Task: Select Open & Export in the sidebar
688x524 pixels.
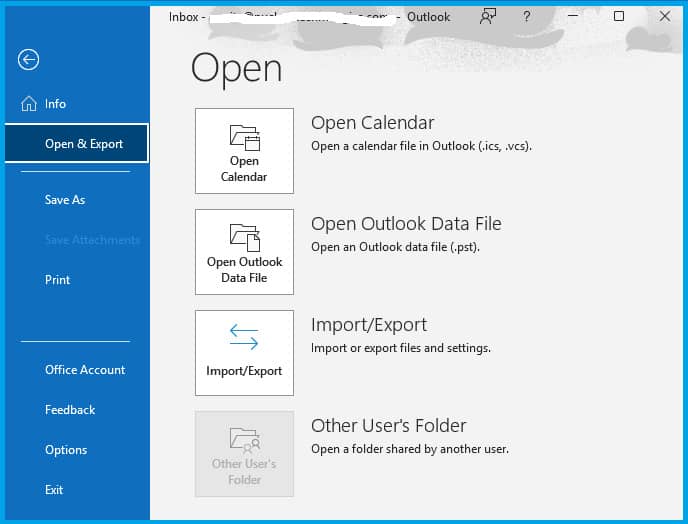Action: click(x=77, y=144)
